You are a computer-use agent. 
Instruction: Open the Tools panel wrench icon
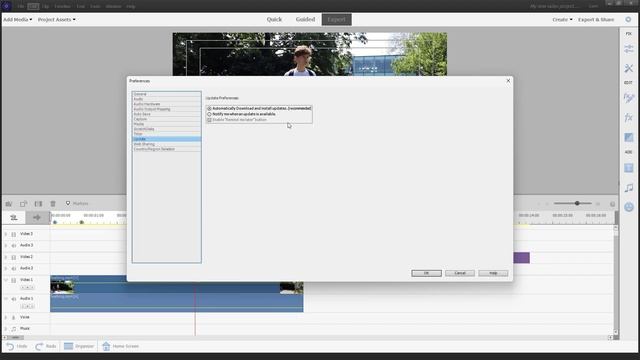629,68
